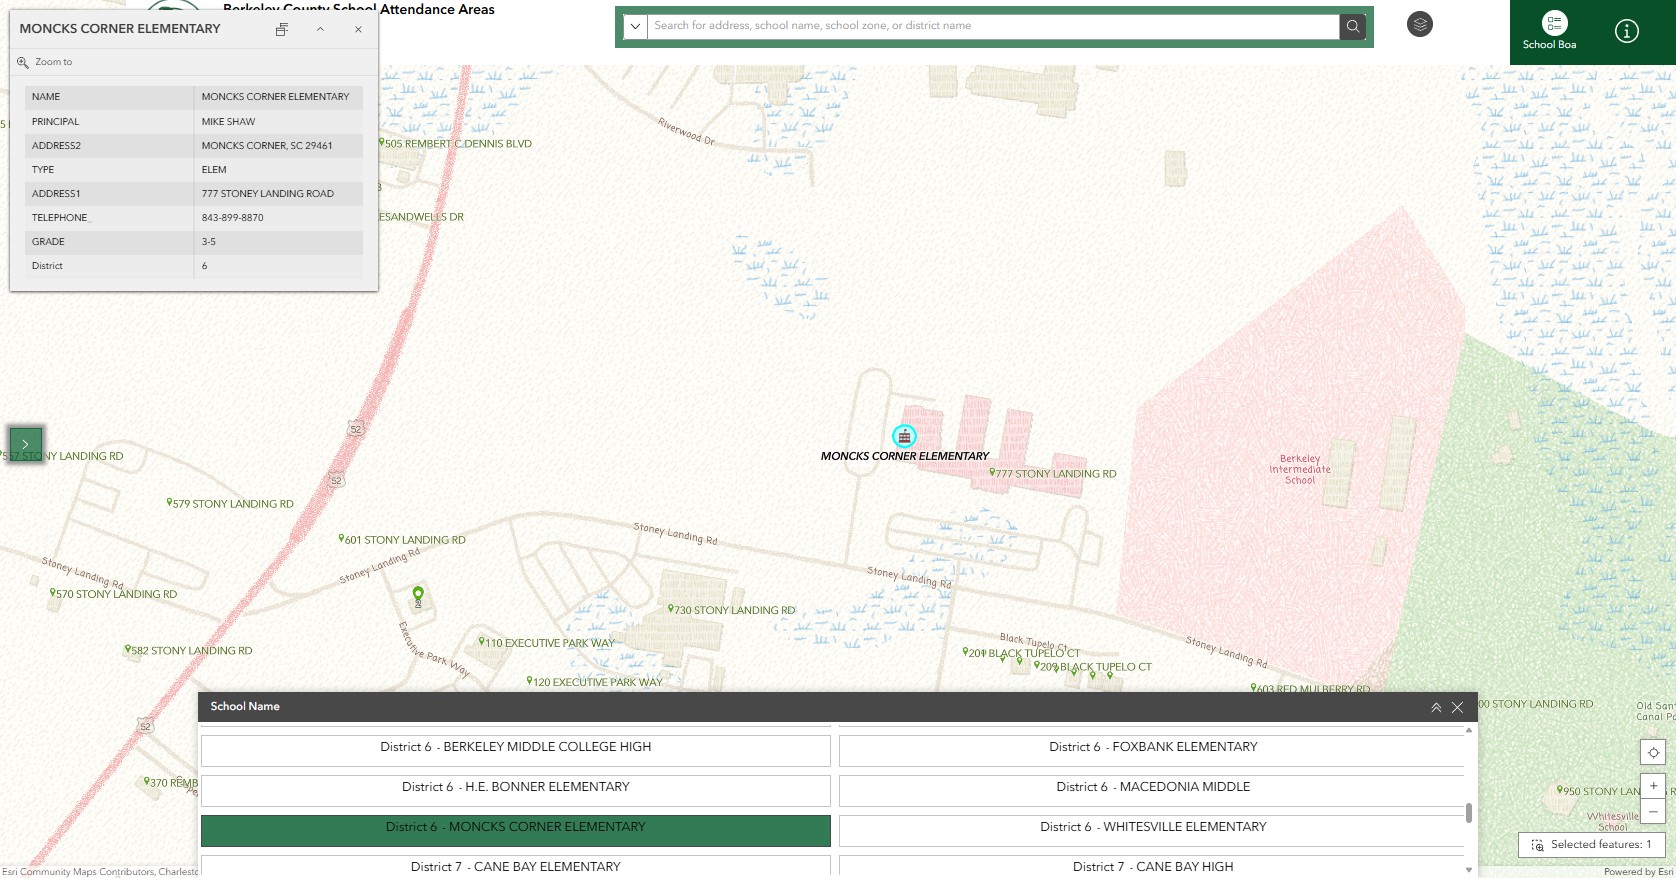Select District 6 Foxbank Elementary
Screen dimensions: 1676x878
click(1152, 751)
